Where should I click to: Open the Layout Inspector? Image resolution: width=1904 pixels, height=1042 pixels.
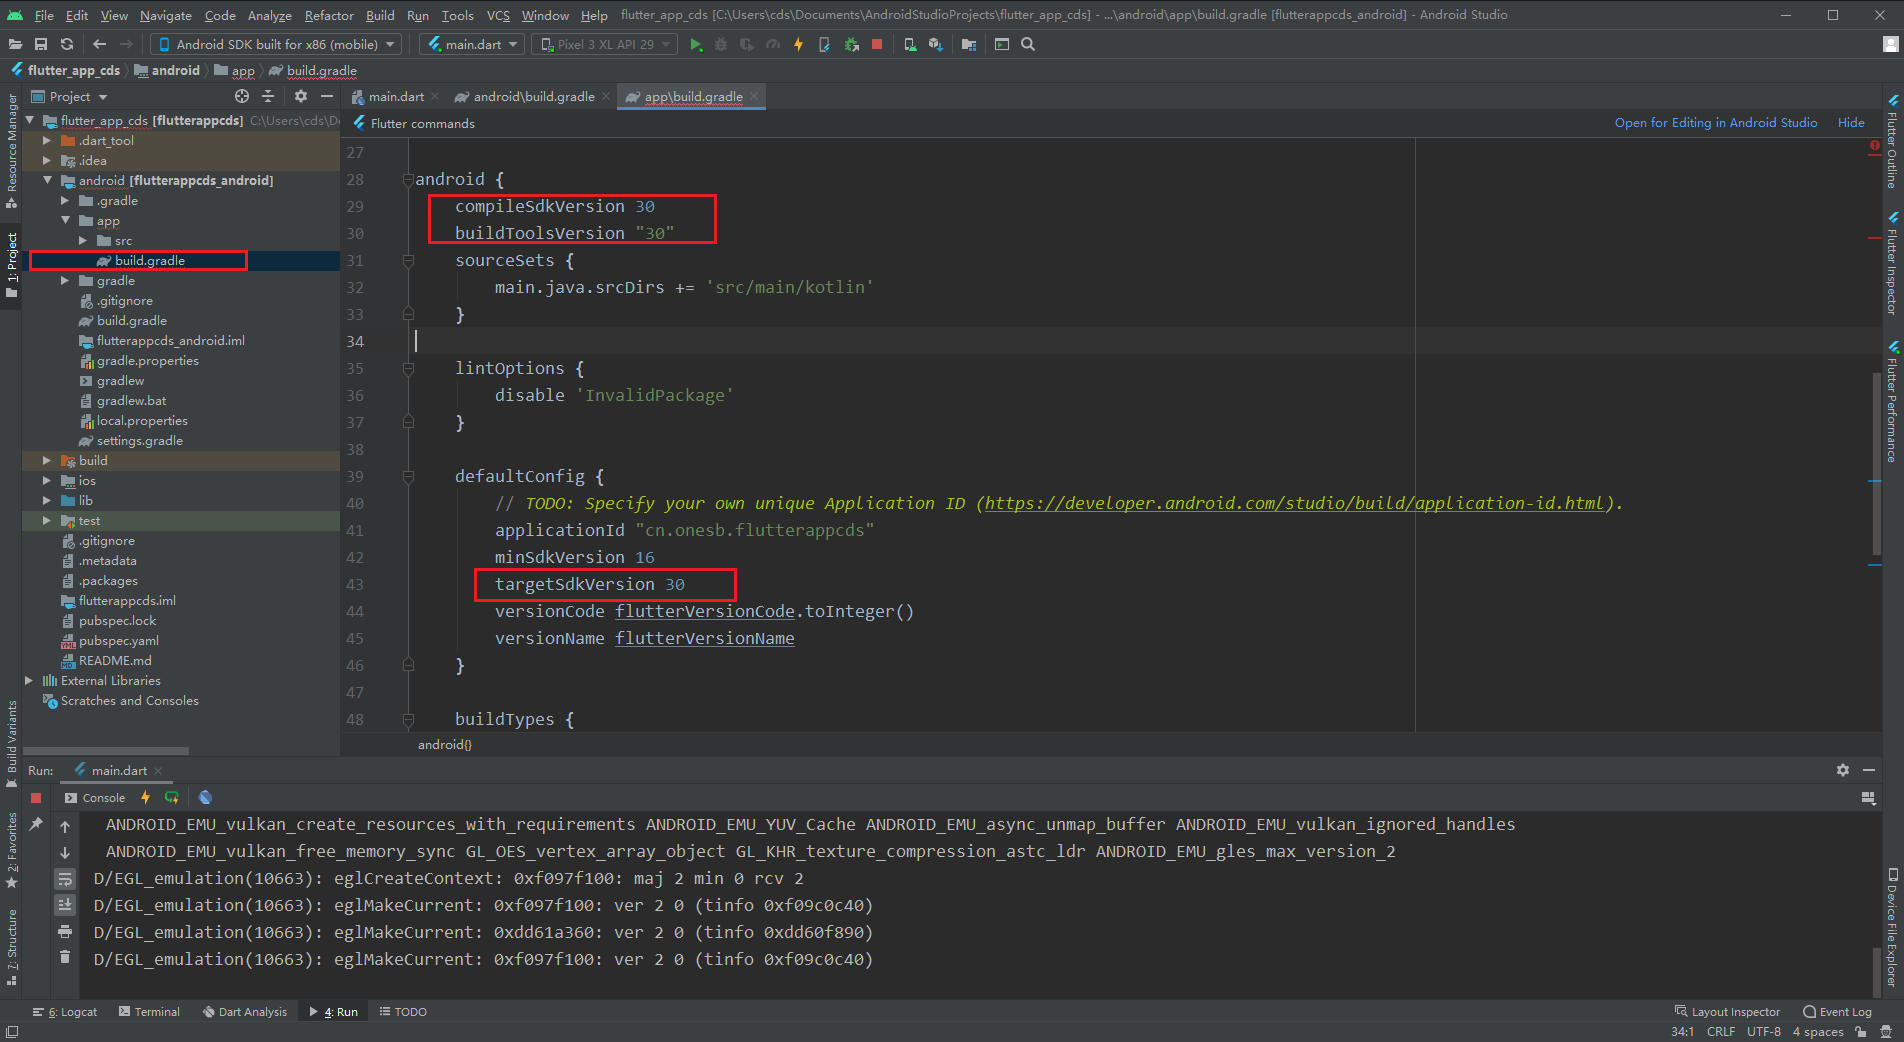[x=1728, y=1012]
